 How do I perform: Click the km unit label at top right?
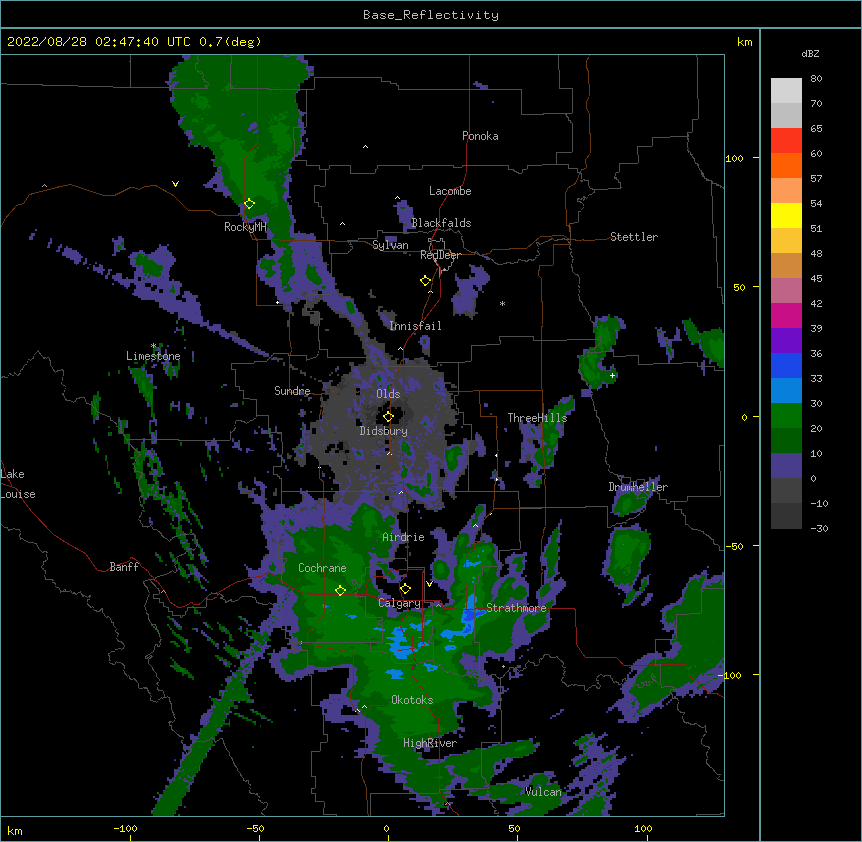tap(744, 42)
